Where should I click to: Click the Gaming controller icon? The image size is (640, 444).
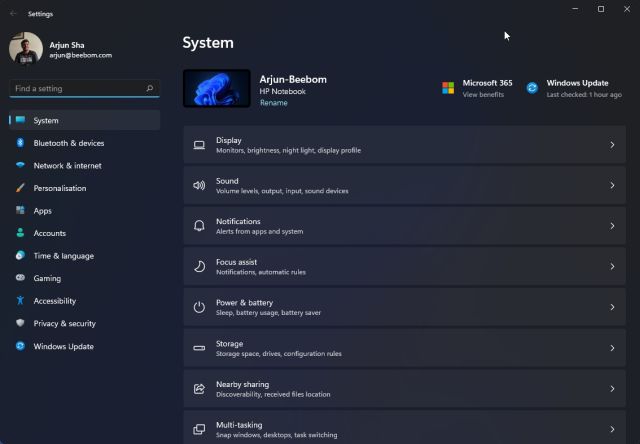pyautogui.click(x=20, y=278)
